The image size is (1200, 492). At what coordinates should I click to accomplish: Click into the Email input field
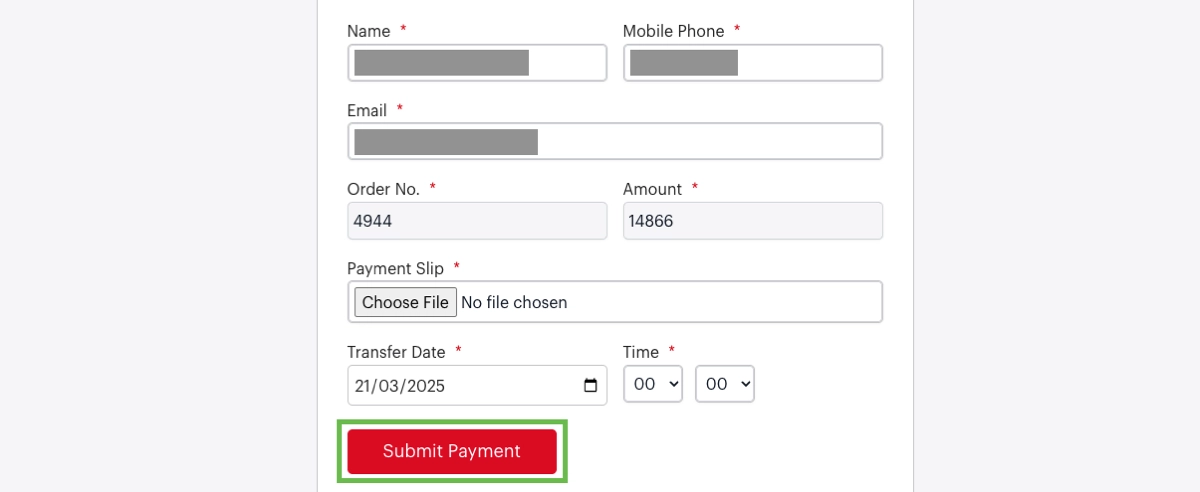[614, 142]
